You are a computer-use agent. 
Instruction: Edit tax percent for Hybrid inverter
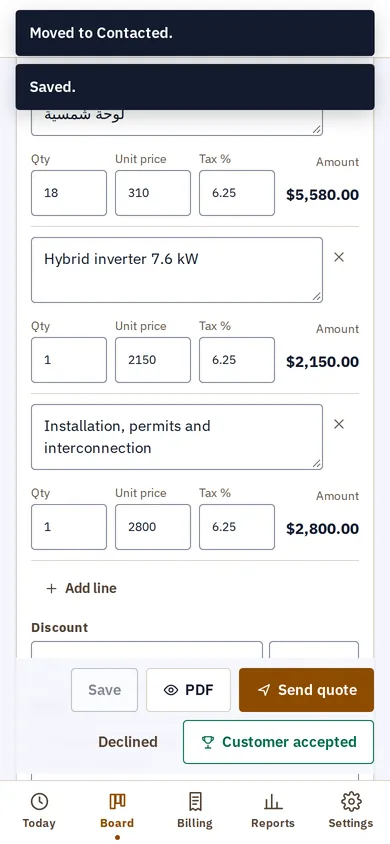coord(237,360)
